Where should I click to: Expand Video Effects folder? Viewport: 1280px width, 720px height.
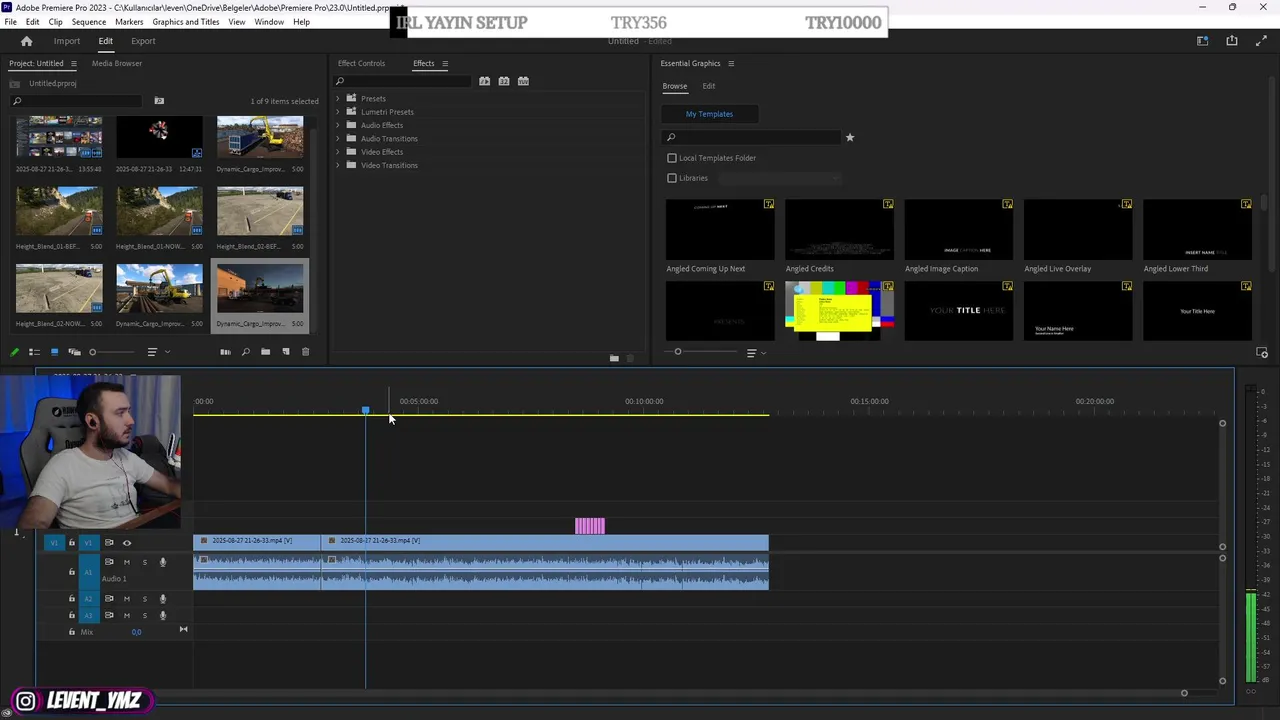tap(337, 152)
